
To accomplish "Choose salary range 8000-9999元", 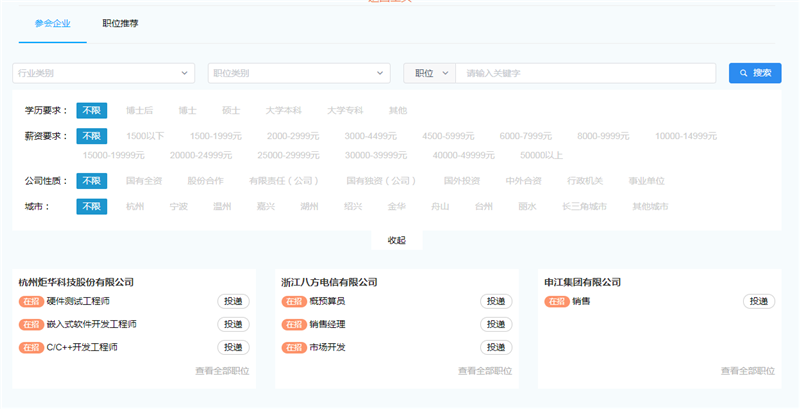I will click(x=603, y=136).
